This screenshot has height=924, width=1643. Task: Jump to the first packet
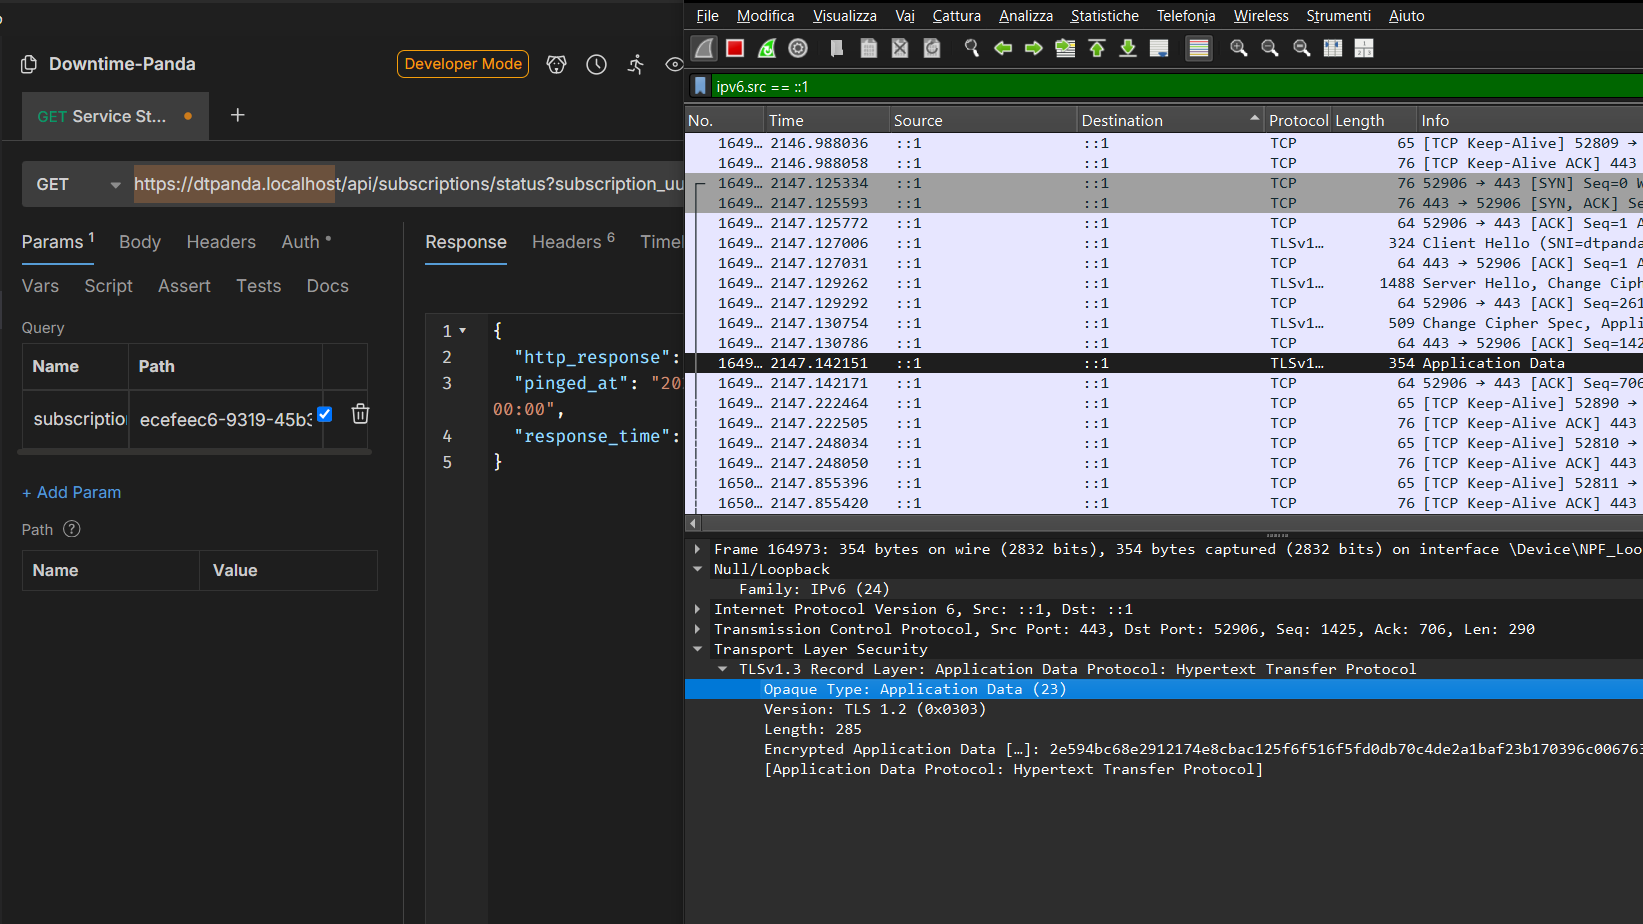[x=1097, y=48]
